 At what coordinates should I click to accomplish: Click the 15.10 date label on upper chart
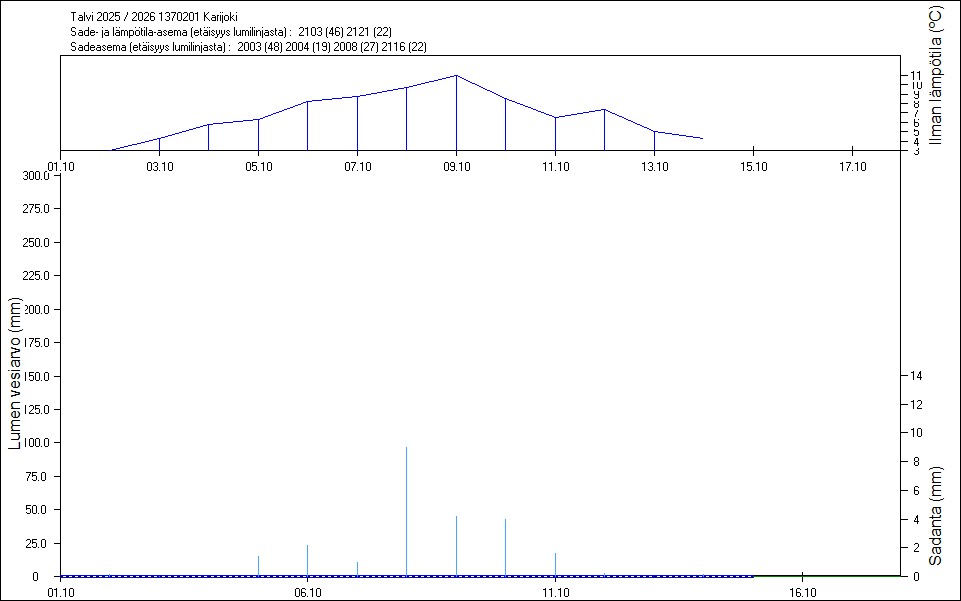(x=753, y=166)
